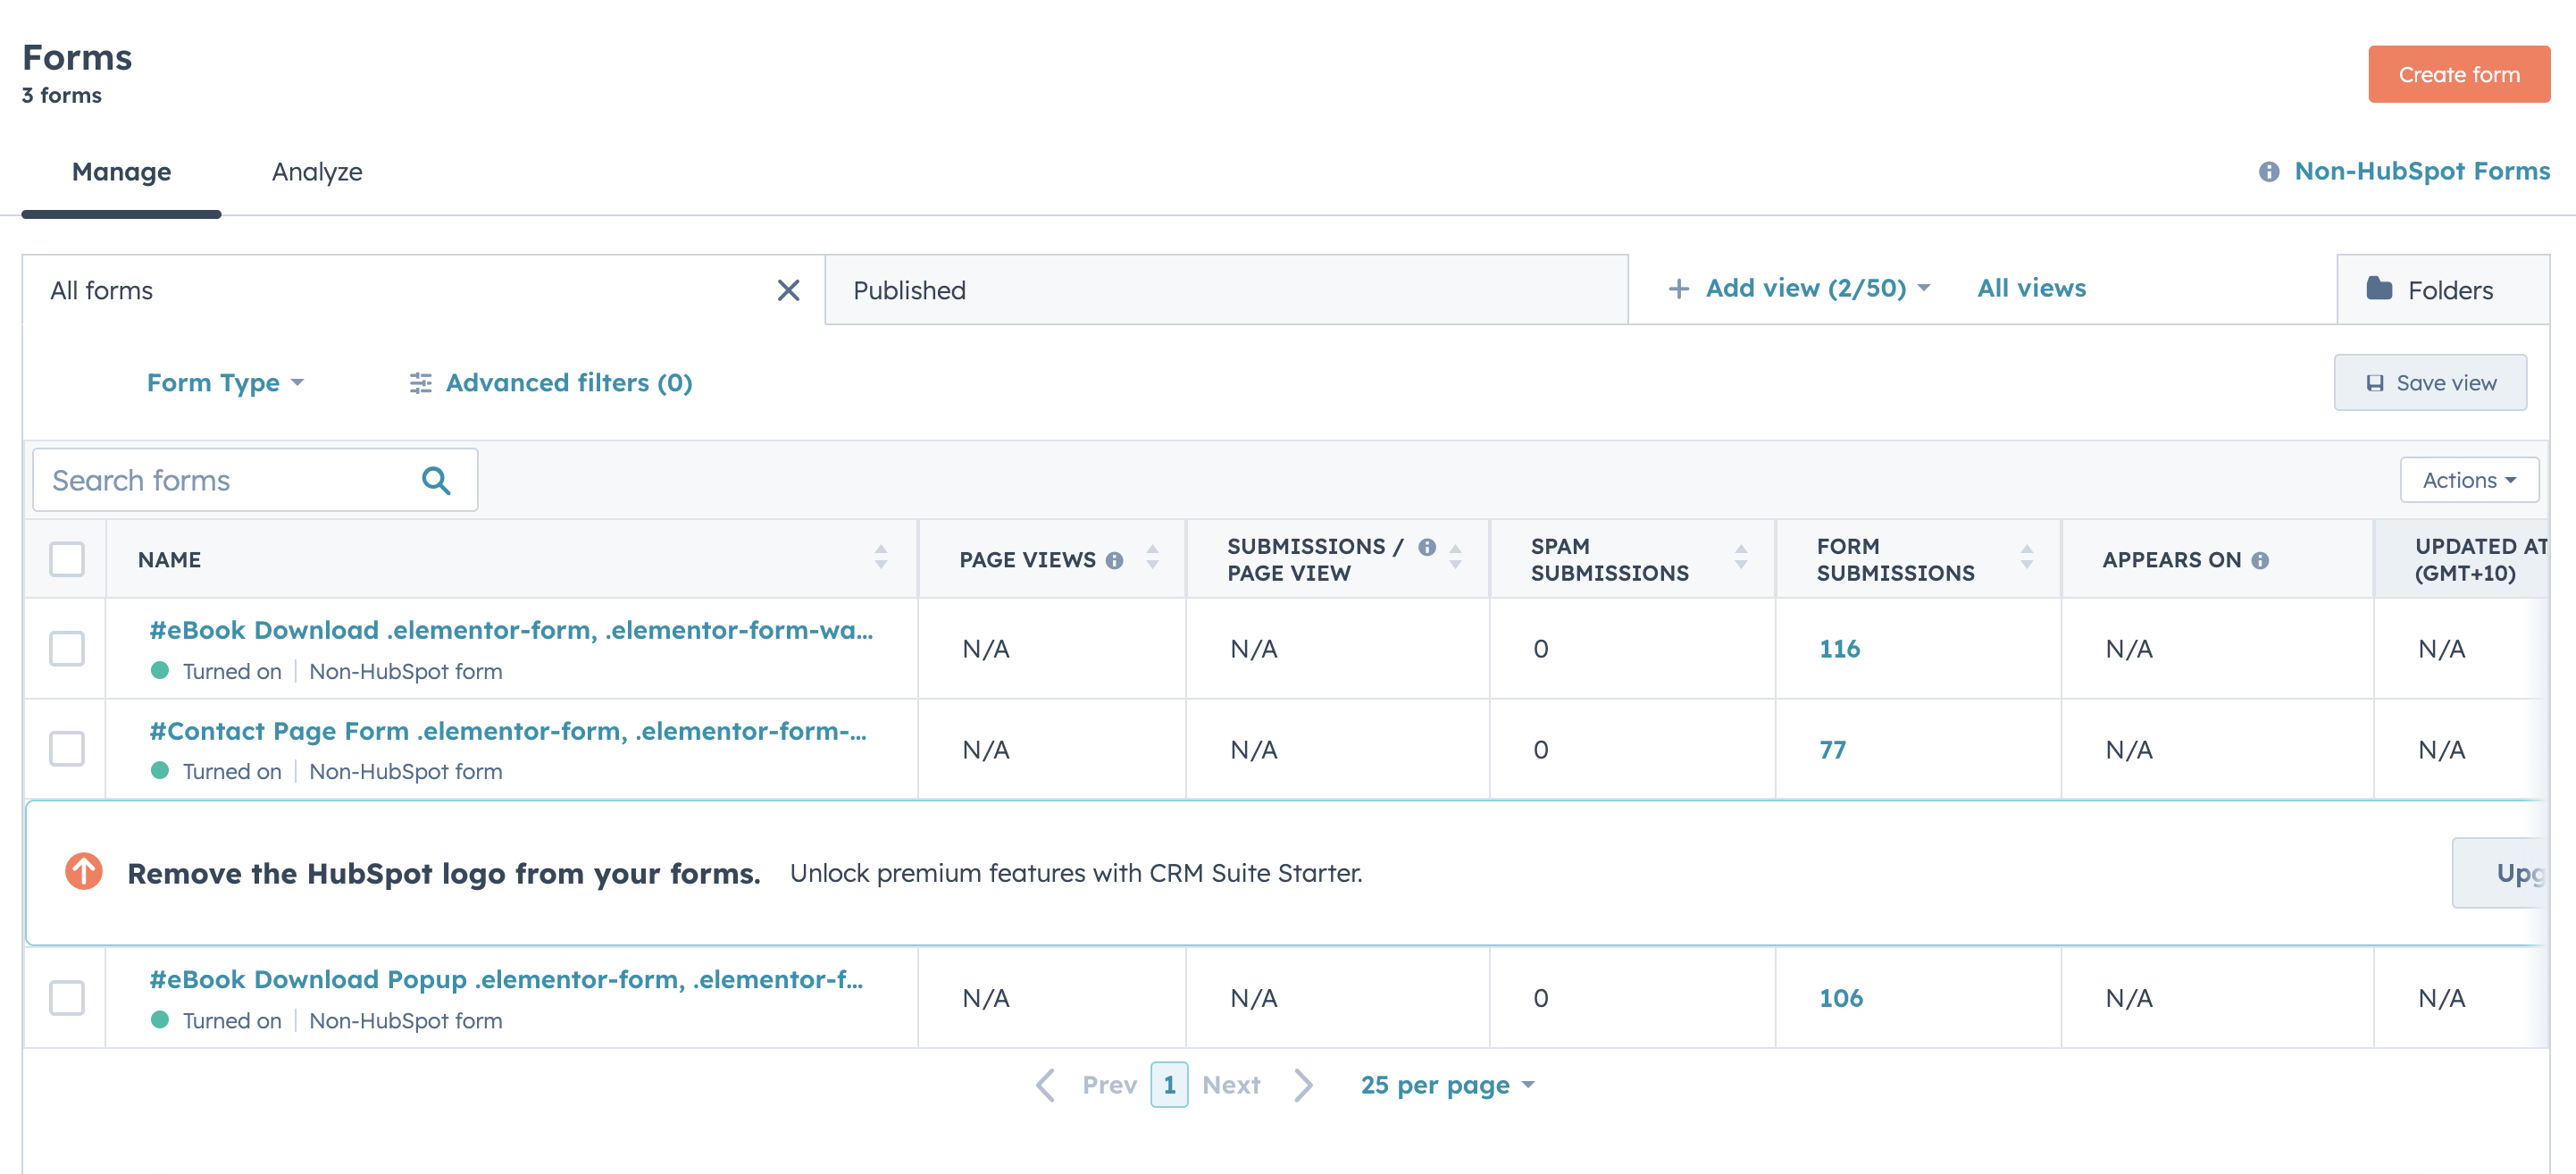
Task: Click the info icon beside Page Views
Action: point(1116,560)
